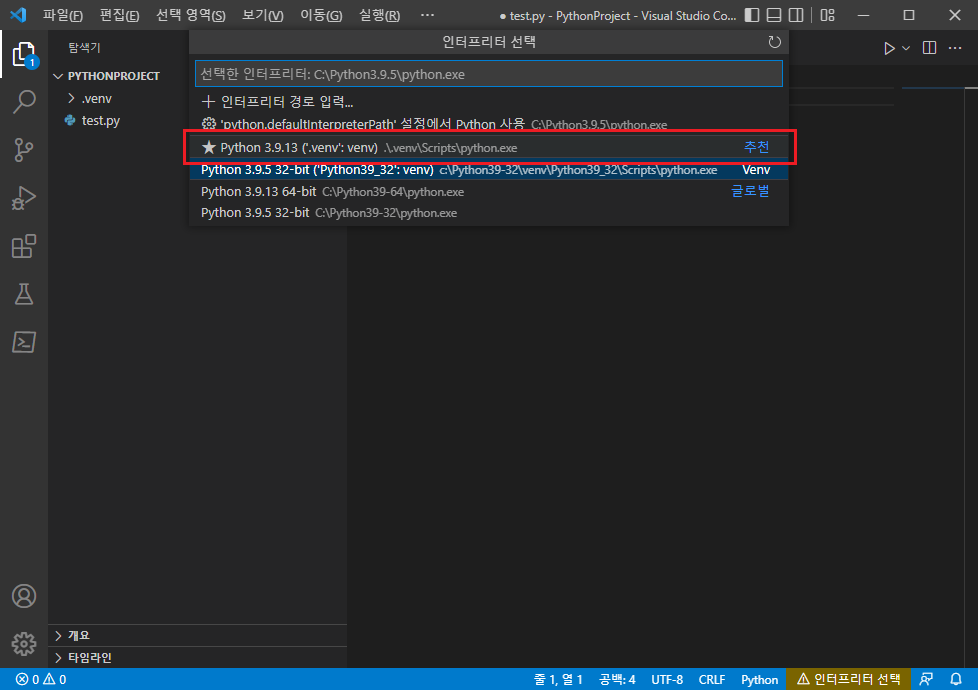Open the 보기(V) menu

[263, 15]
